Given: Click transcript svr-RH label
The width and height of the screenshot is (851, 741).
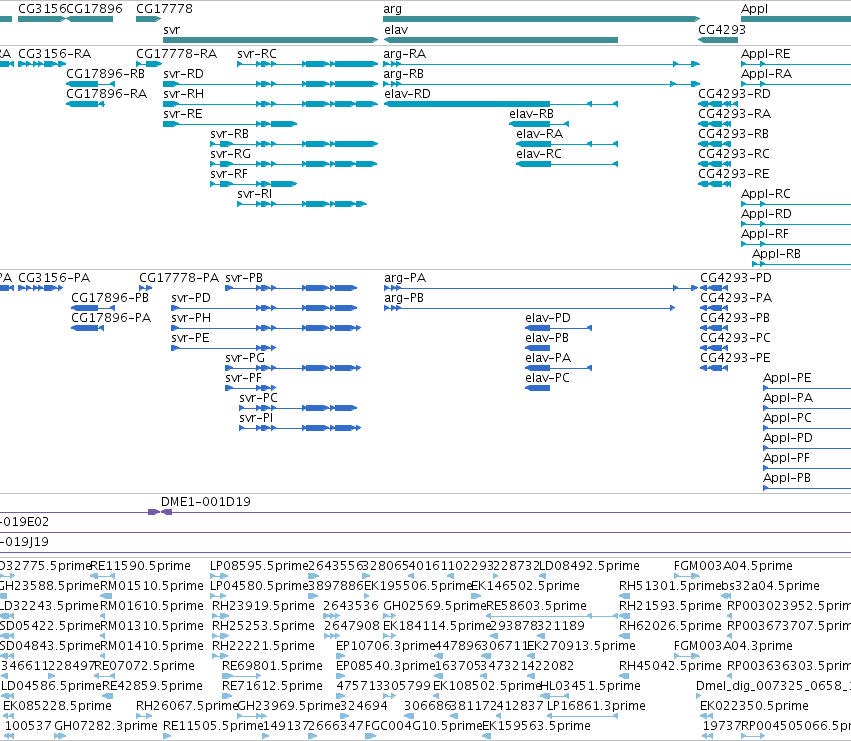Looking at the screenshot, I should [183, 94].
